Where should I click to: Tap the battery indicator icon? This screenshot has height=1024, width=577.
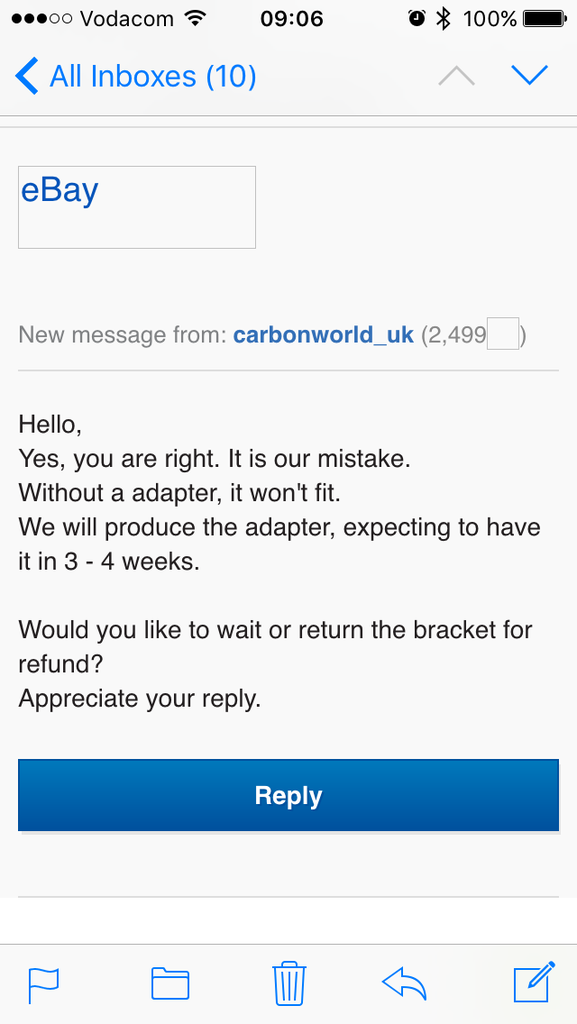(x=544, y=18)
